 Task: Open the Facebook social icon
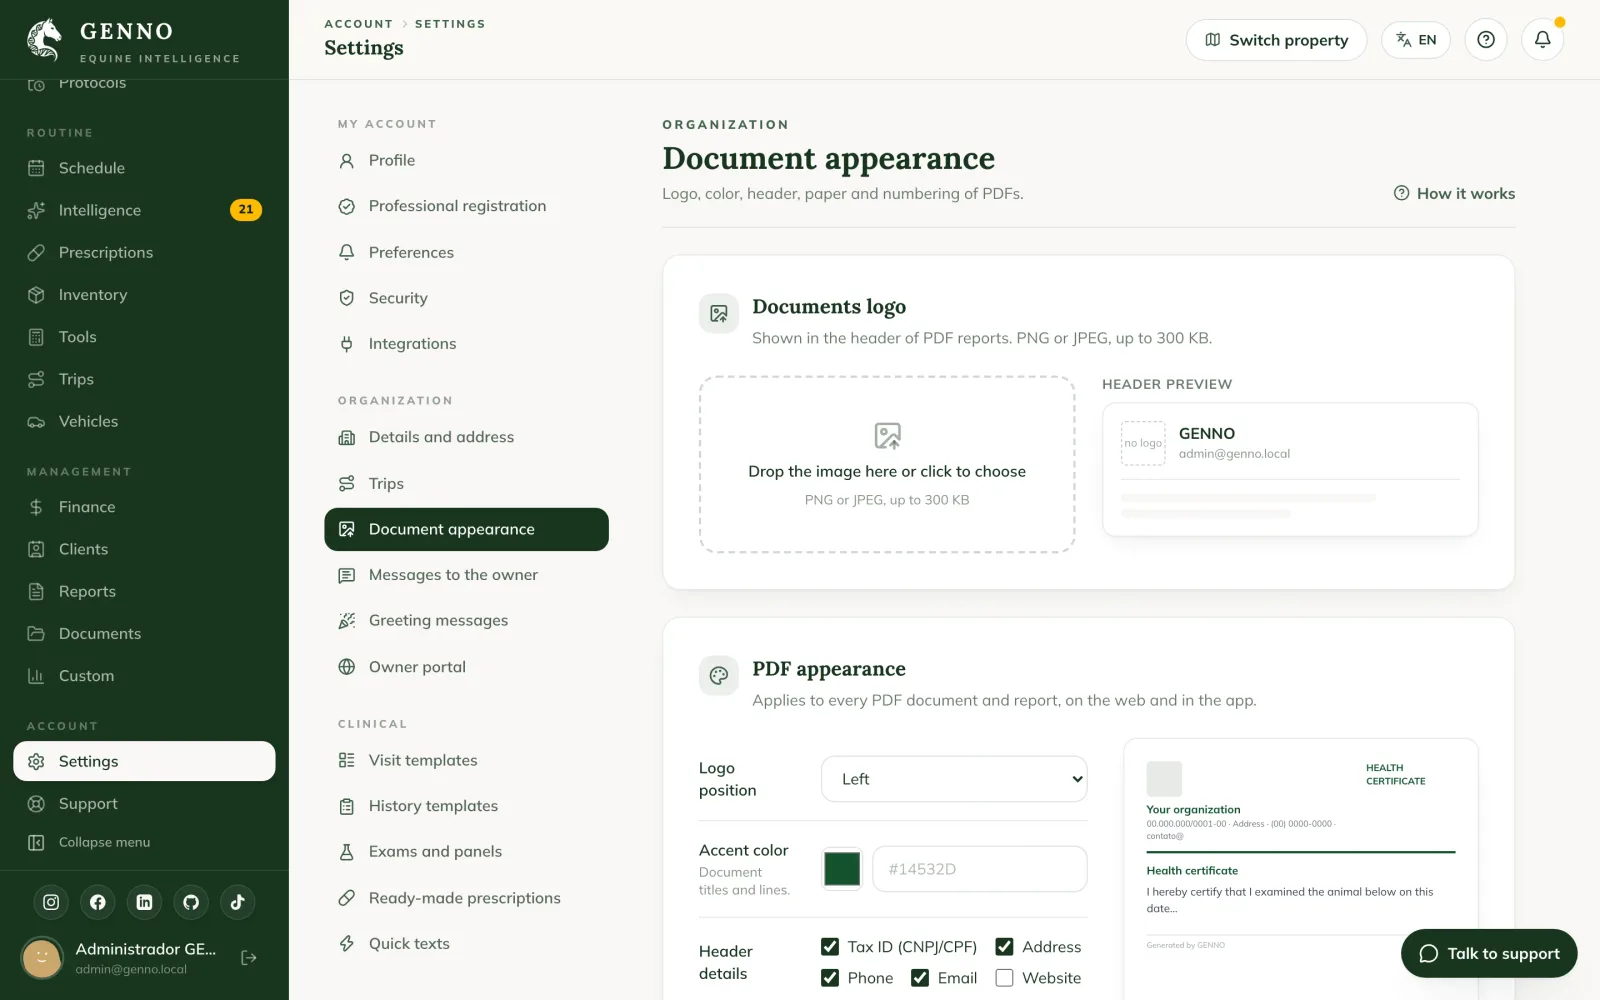tap(98, 902)
